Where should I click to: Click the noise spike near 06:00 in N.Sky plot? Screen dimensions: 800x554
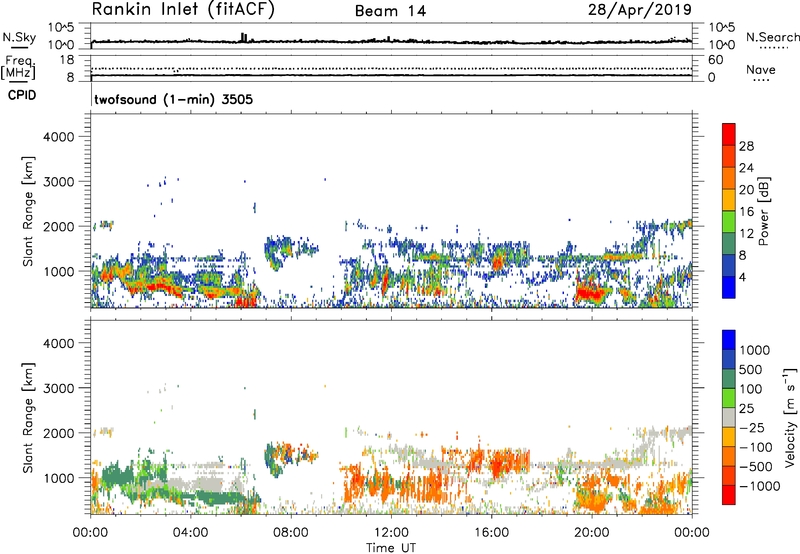pos(244,37)
